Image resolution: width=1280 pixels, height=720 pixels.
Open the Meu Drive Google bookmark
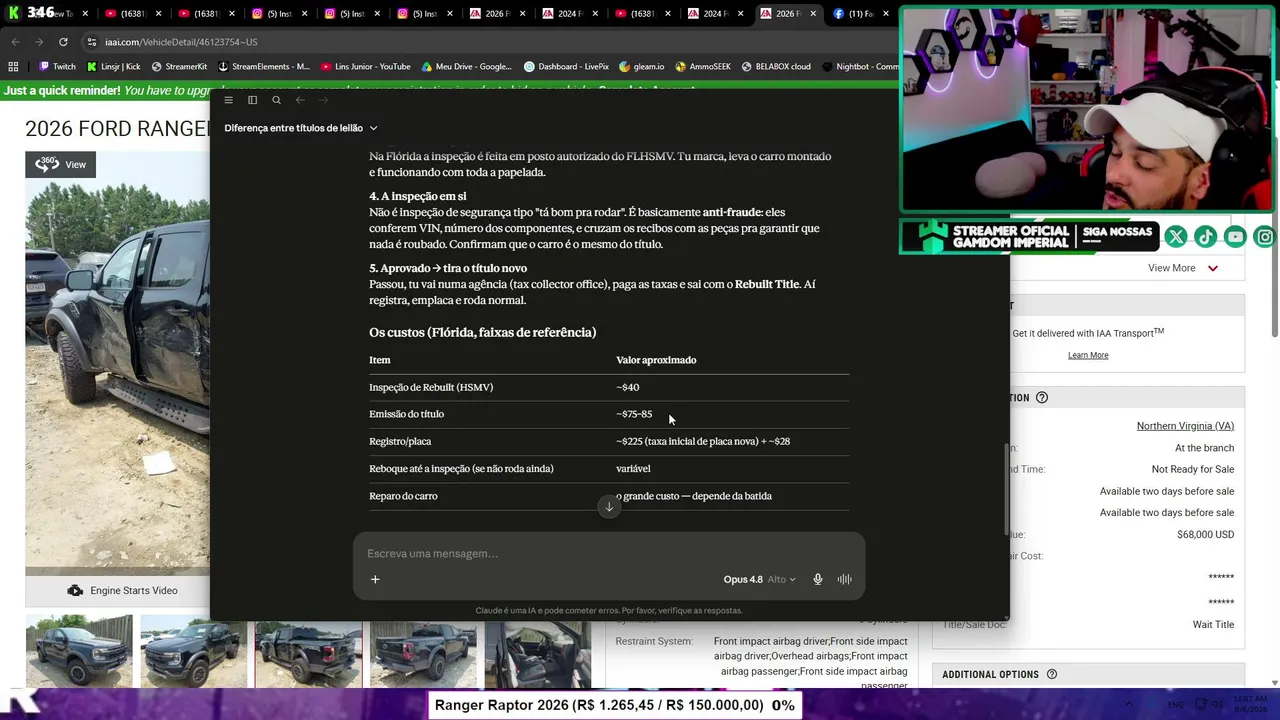[467, 67]
